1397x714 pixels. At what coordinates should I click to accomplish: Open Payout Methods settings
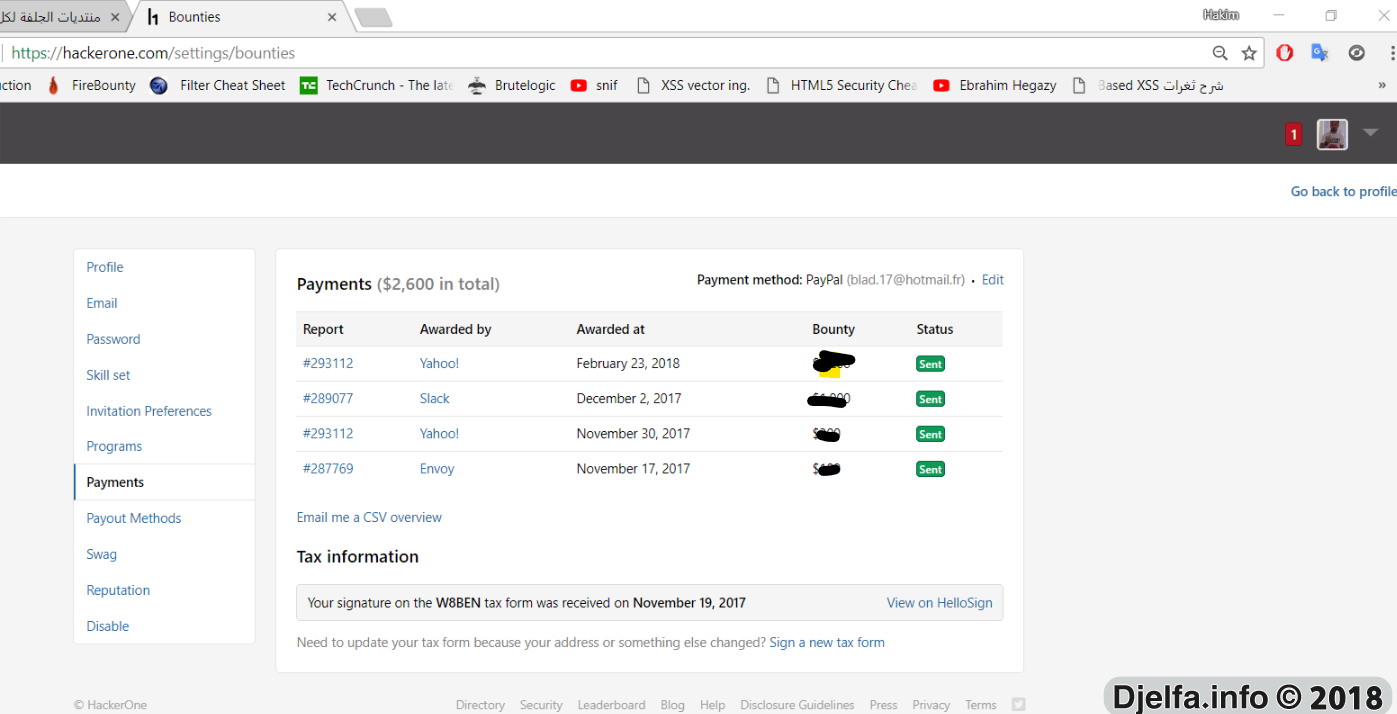click(x=134, y=518)
